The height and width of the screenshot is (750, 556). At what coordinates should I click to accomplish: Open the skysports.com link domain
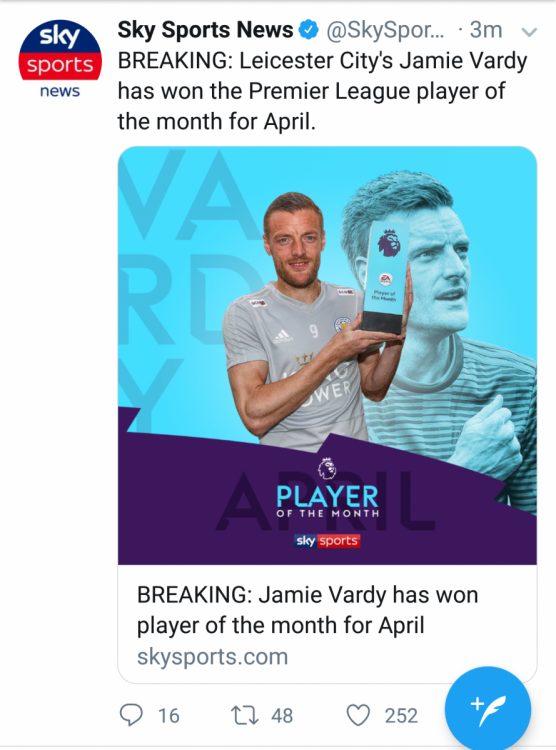pyautogui.click(x=212, y=656)
